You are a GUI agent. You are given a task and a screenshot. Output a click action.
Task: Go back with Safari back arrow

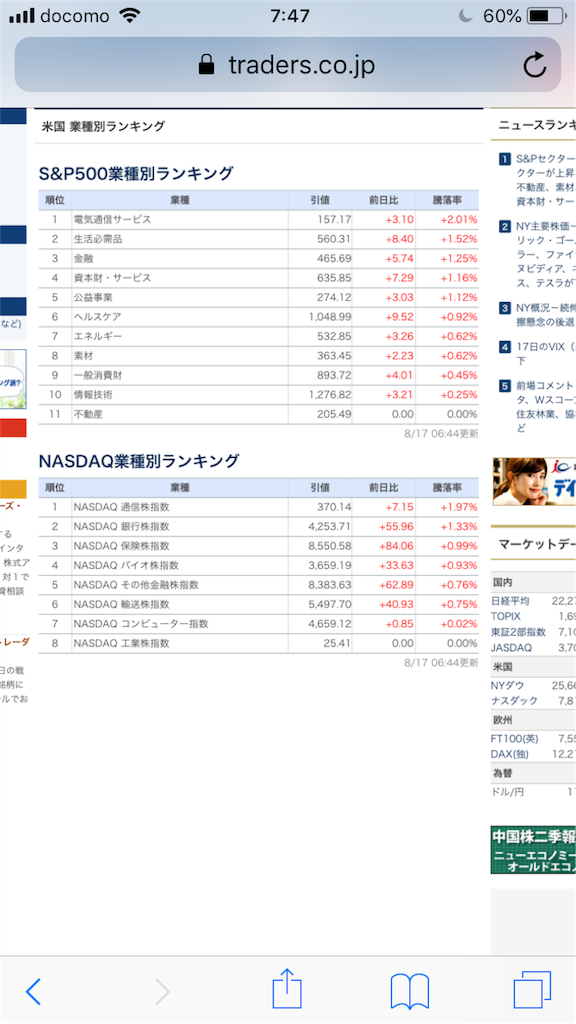click(33, 991)
